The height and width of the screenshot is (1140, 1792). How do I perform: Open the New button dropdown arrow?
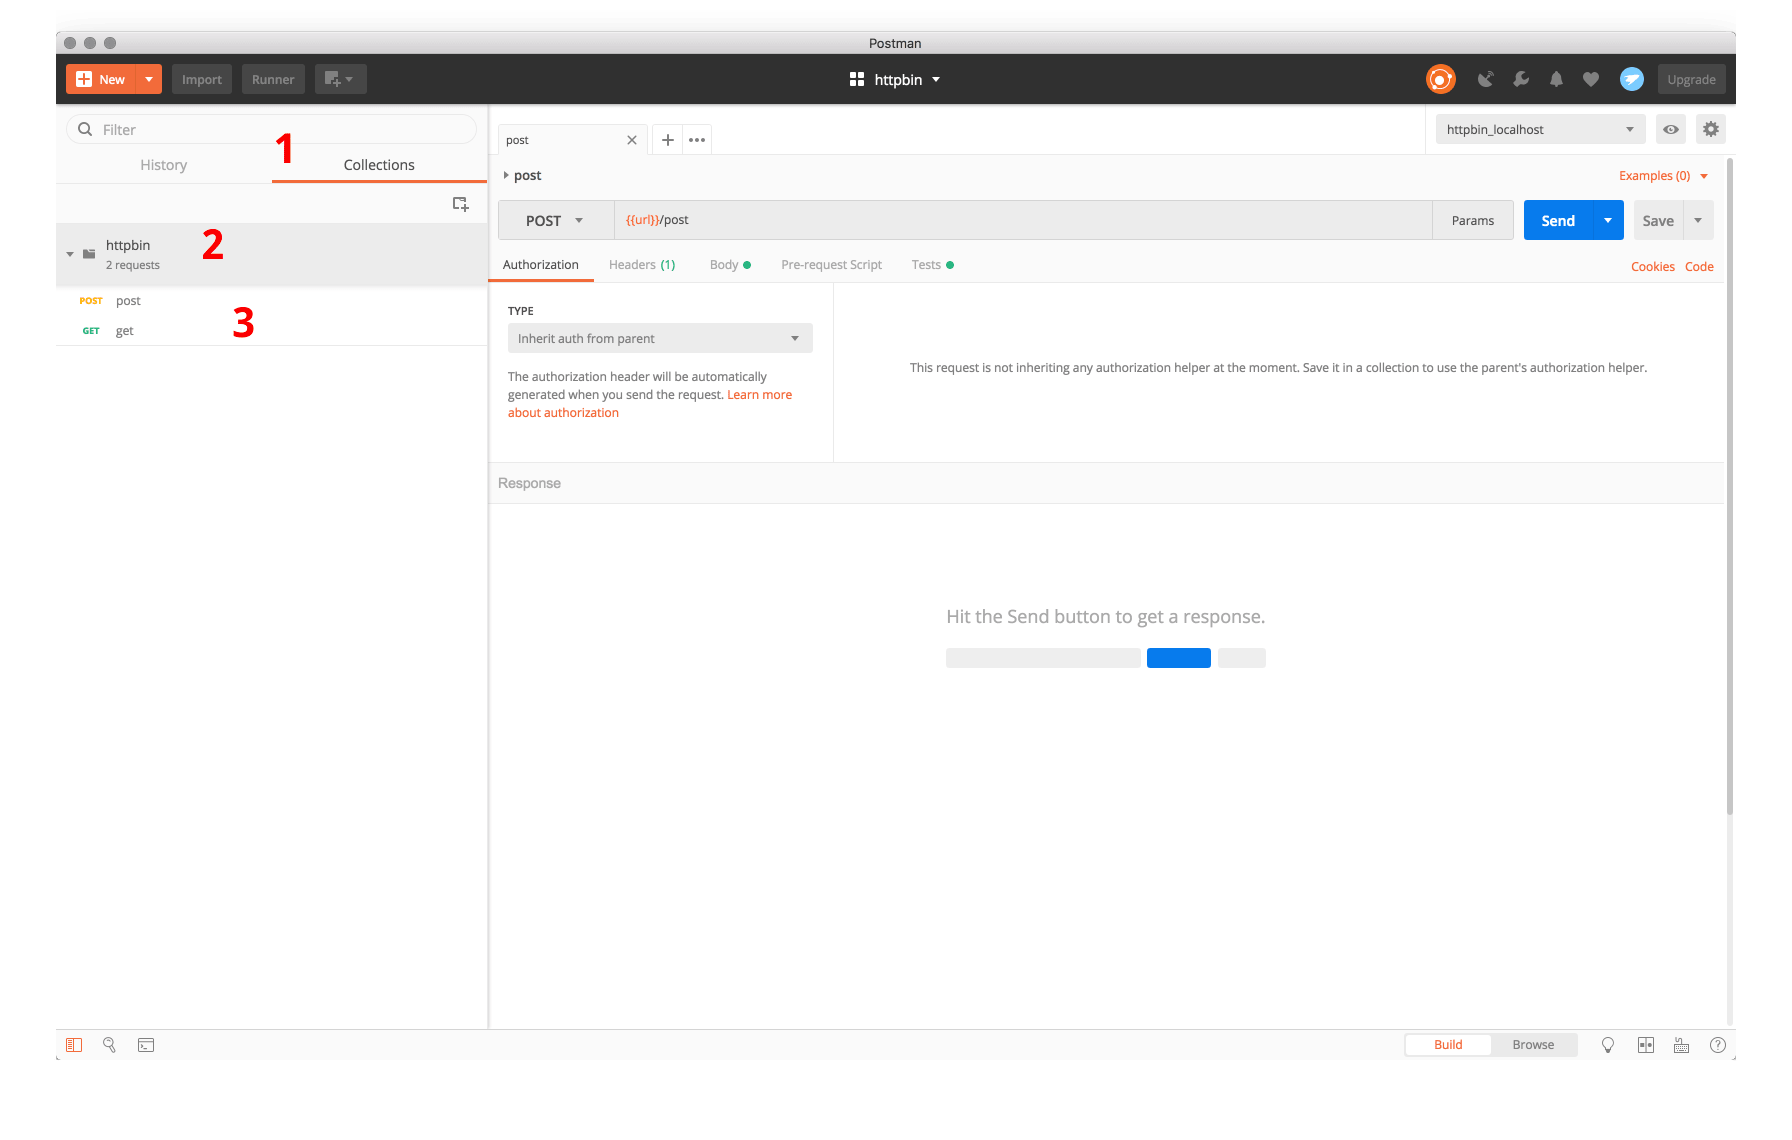coord(149,79)
